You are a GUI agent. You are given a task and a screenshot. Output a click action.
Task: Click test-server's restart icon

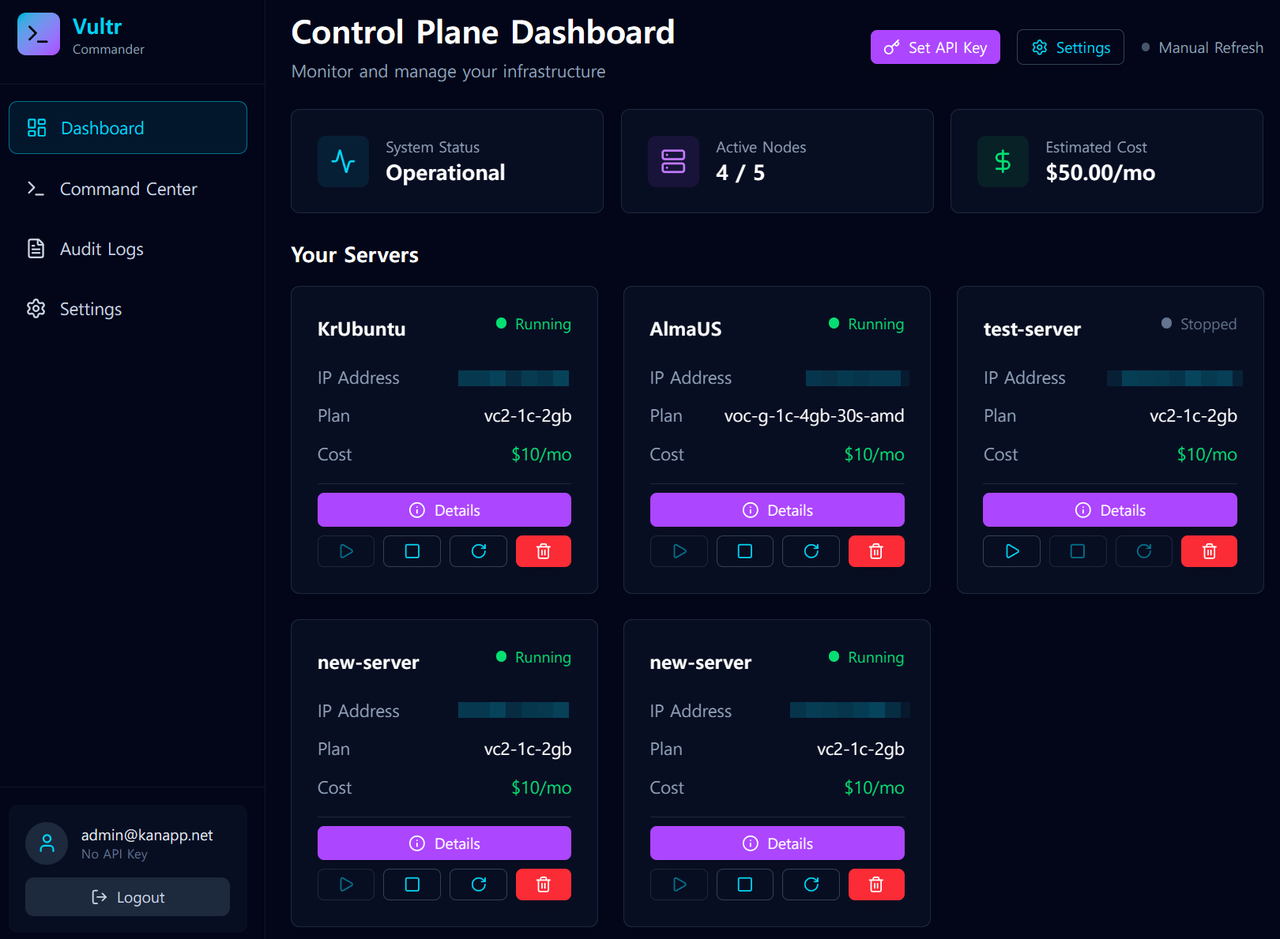[1144, 551]
